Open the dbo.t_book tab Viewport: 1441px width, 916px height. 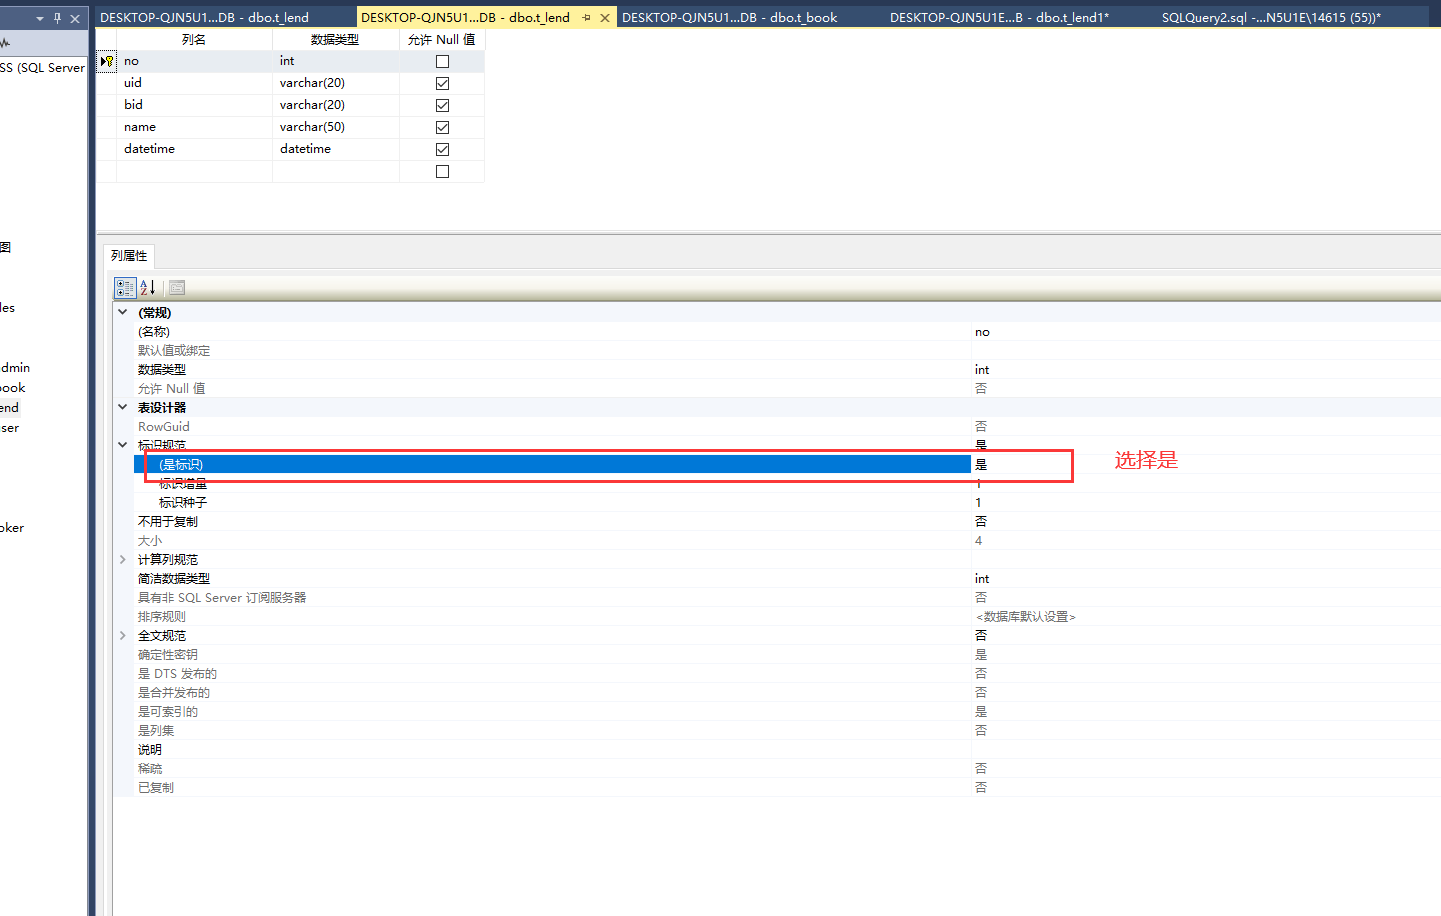point(730,18)
